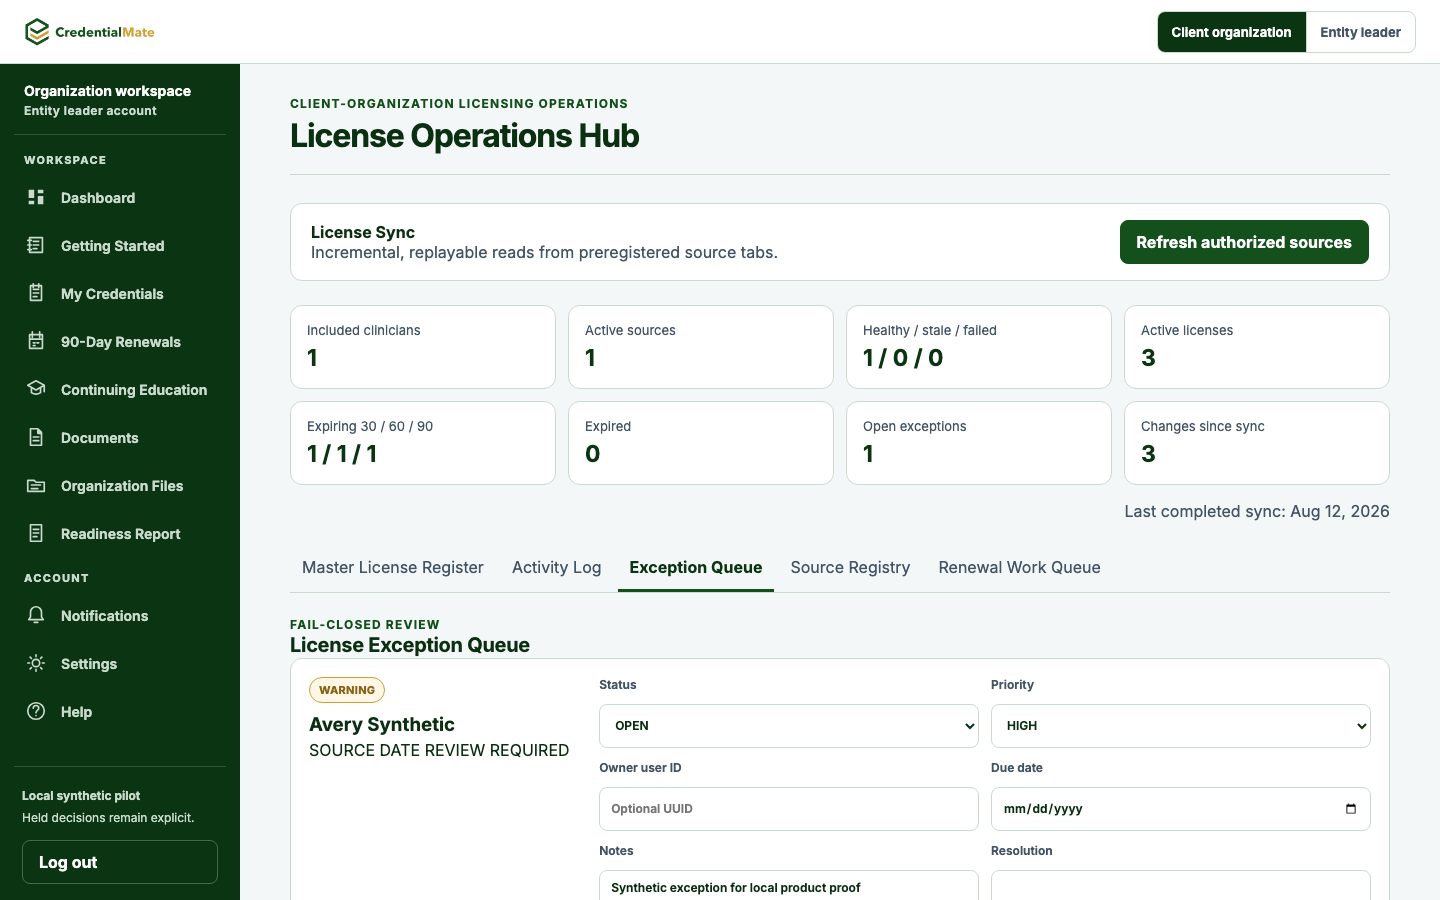This screenshot has height=900, width=1440.
Task: Click the Help question mark icon
Action: 36,711
